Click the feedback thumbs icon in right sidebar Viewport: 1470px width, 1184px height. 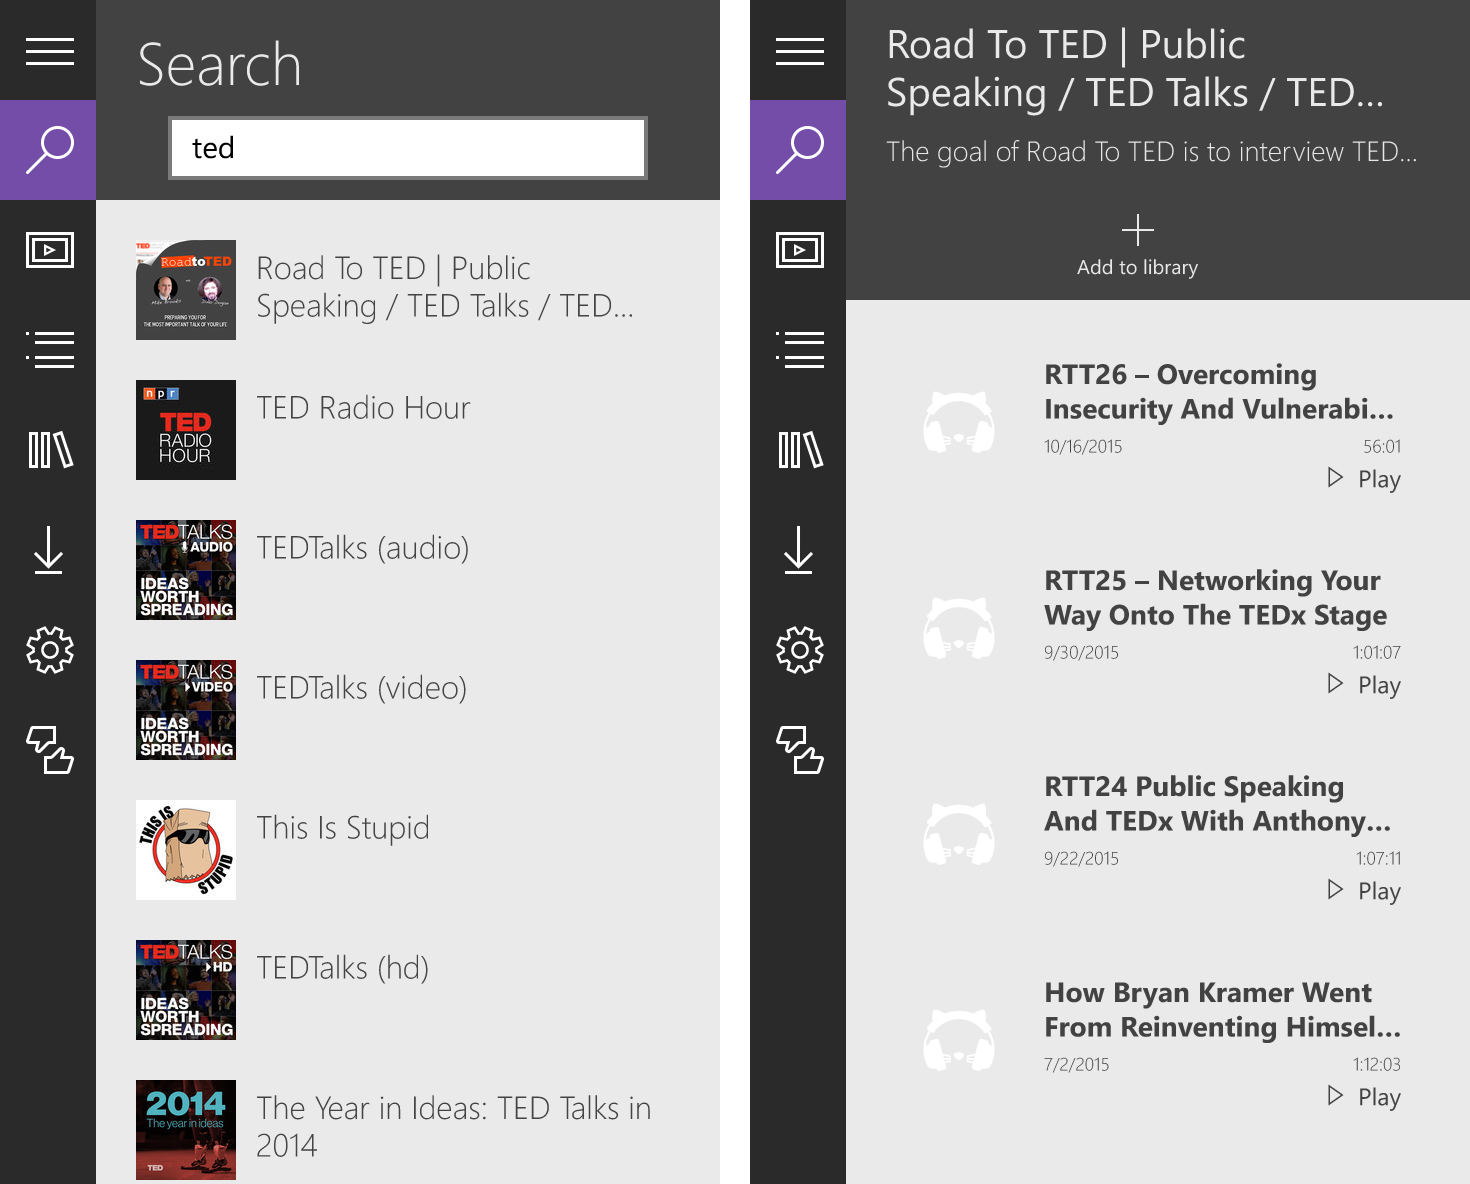click(799, 750)
